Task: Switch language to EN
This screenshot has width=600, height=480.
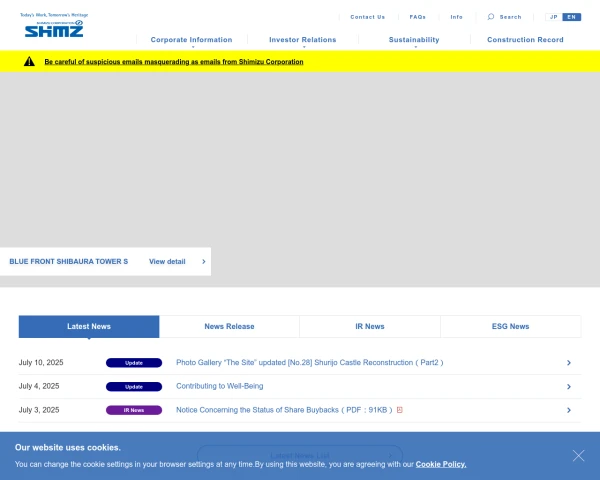Action: click(x=571, y=17)
